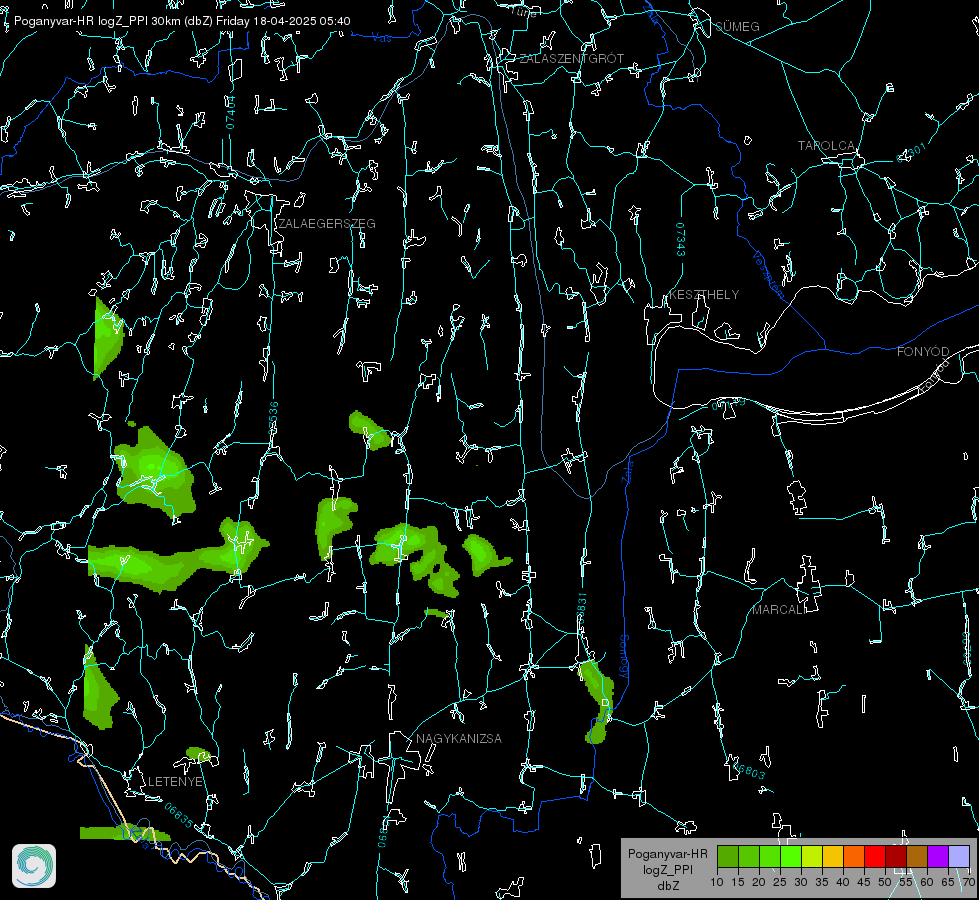Click the legend scale value 65
The width and height of the screenshot is (979, 900).
[948, 883]
